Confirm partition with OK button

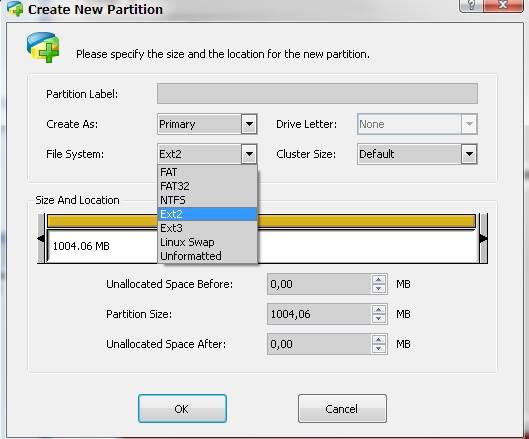tap(182, 409)
